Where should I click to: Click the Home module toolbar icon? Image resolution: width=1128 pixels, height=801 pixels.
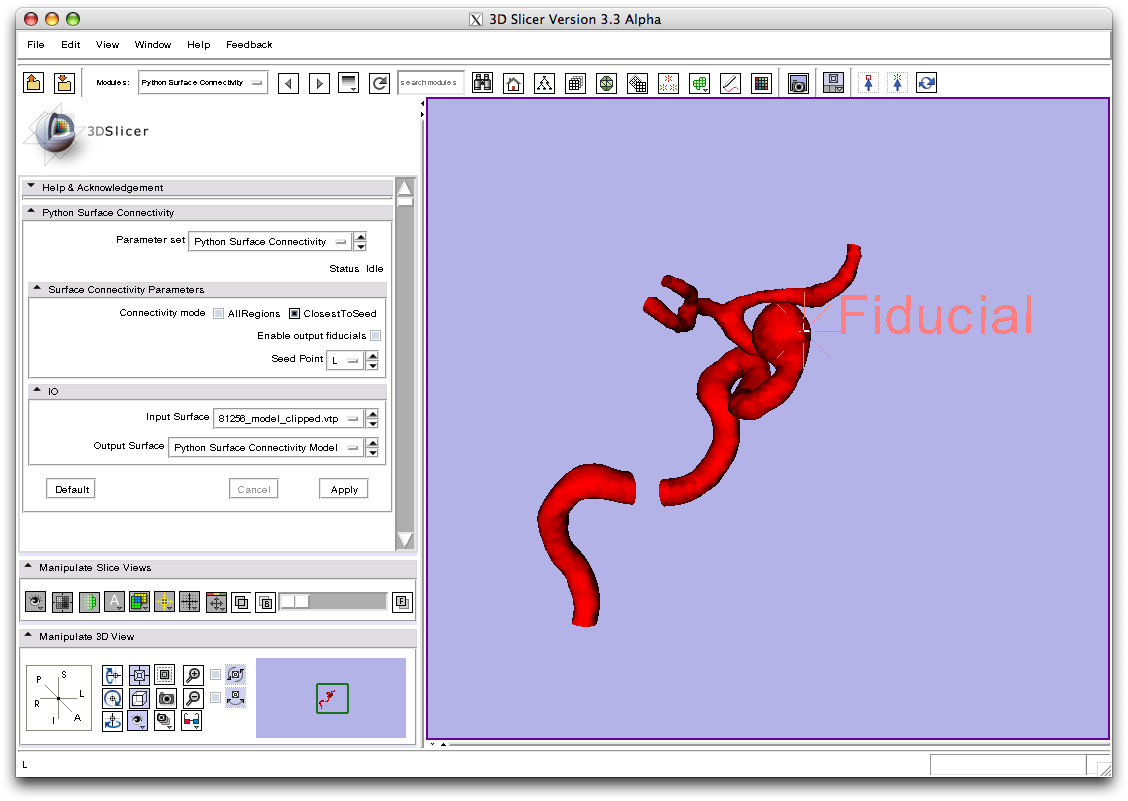(513, 84)
